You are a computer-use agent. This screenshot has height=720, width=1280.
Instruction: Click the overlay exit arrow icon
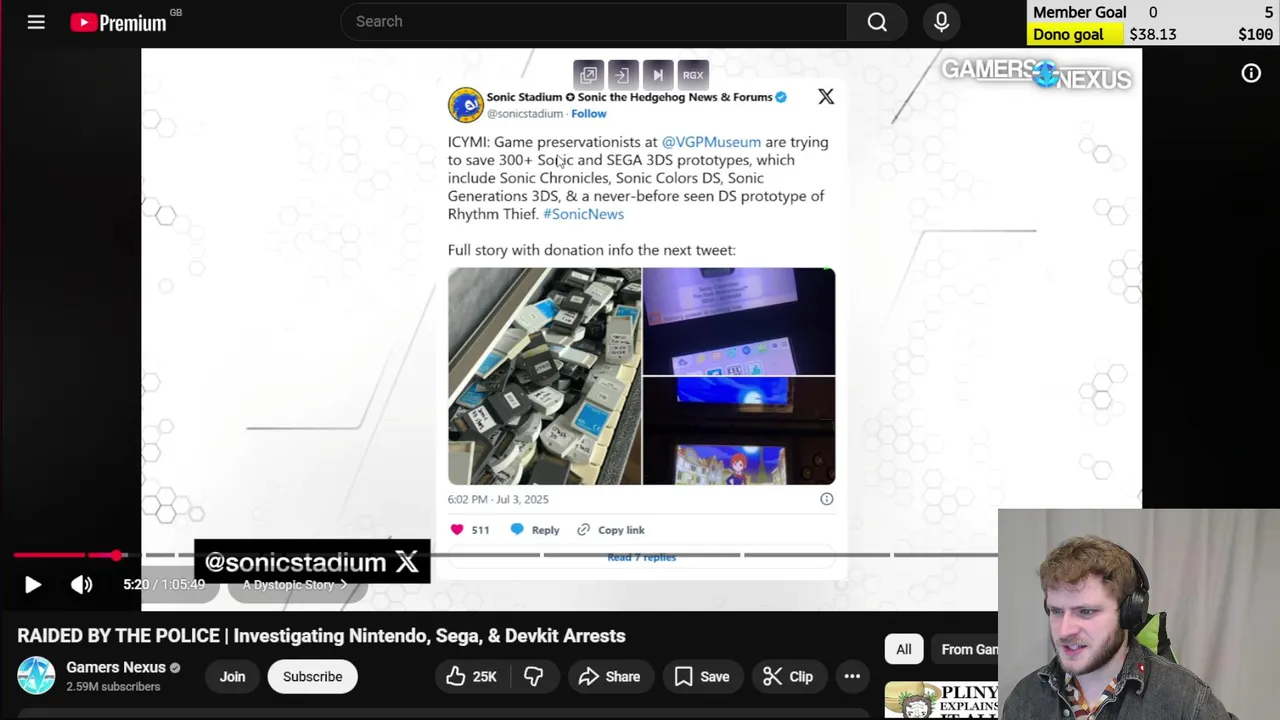point(622,75)
